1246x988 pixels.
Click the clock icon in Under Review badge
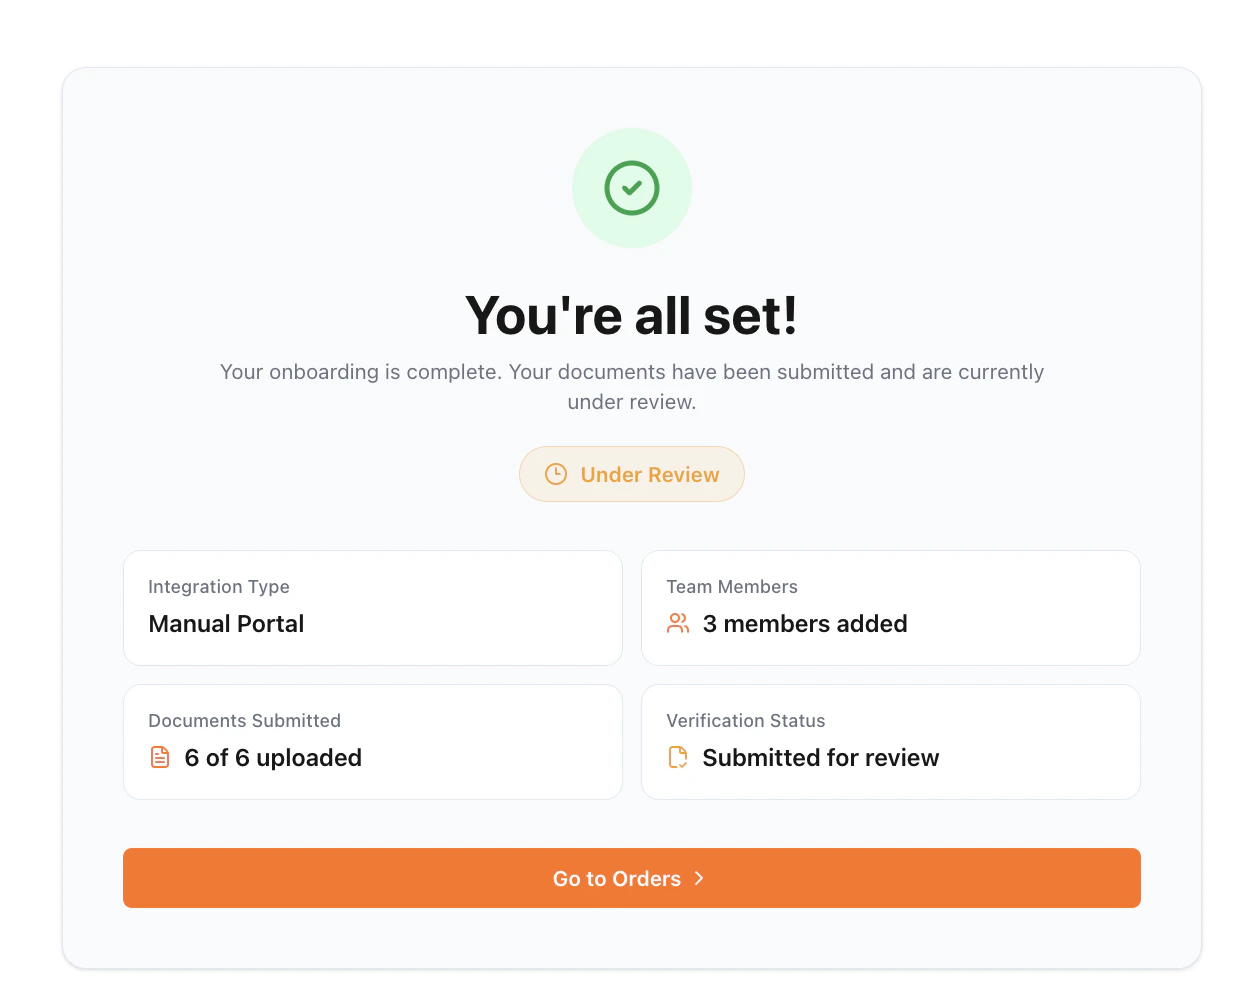[556, 474]
